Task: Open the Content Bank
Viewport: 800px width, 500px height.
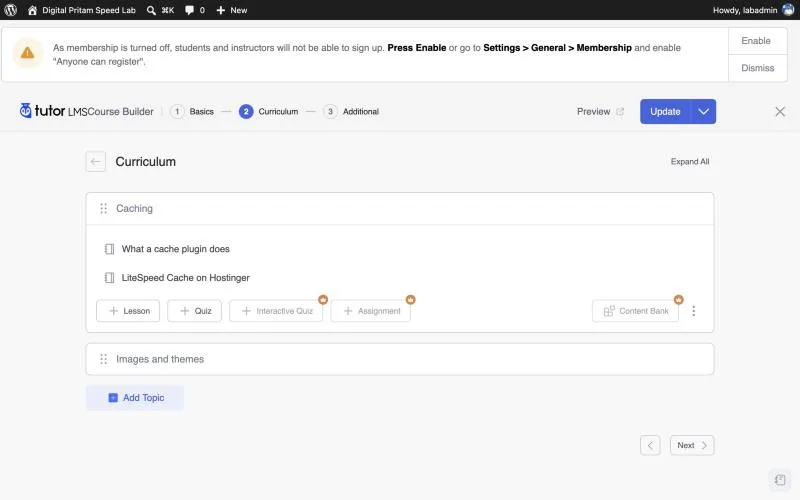Action: coord(635,311)
